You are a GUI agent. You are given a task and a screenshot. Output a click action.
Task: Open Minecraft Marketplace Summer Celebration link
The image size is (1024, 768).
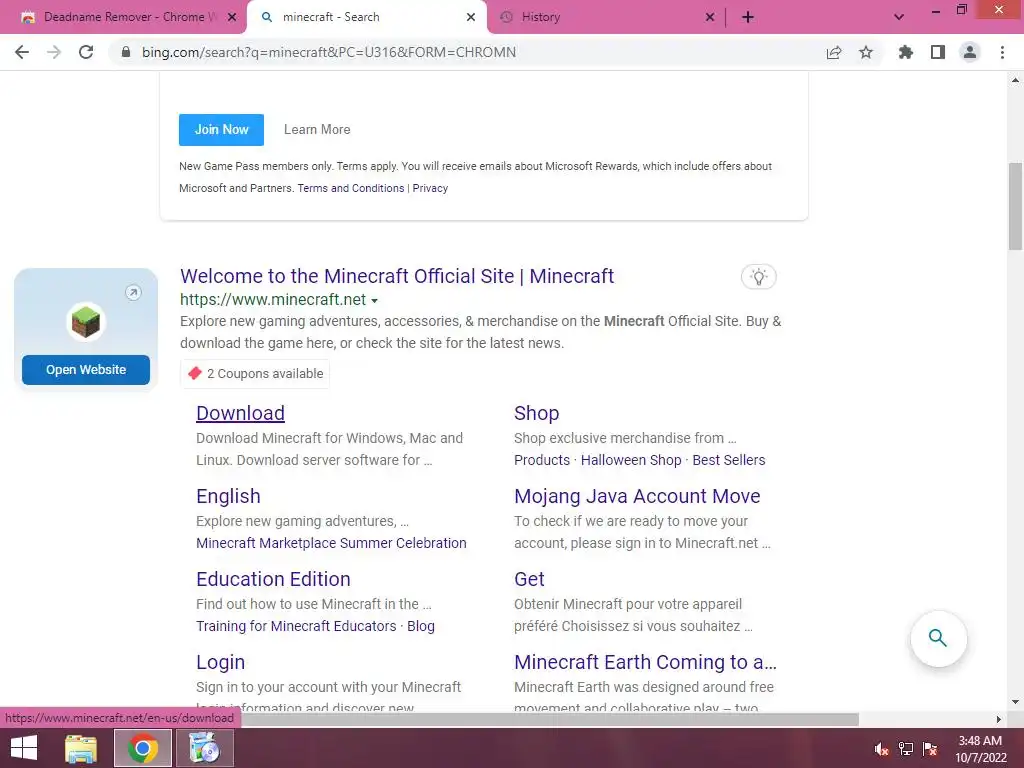[331, 543]
